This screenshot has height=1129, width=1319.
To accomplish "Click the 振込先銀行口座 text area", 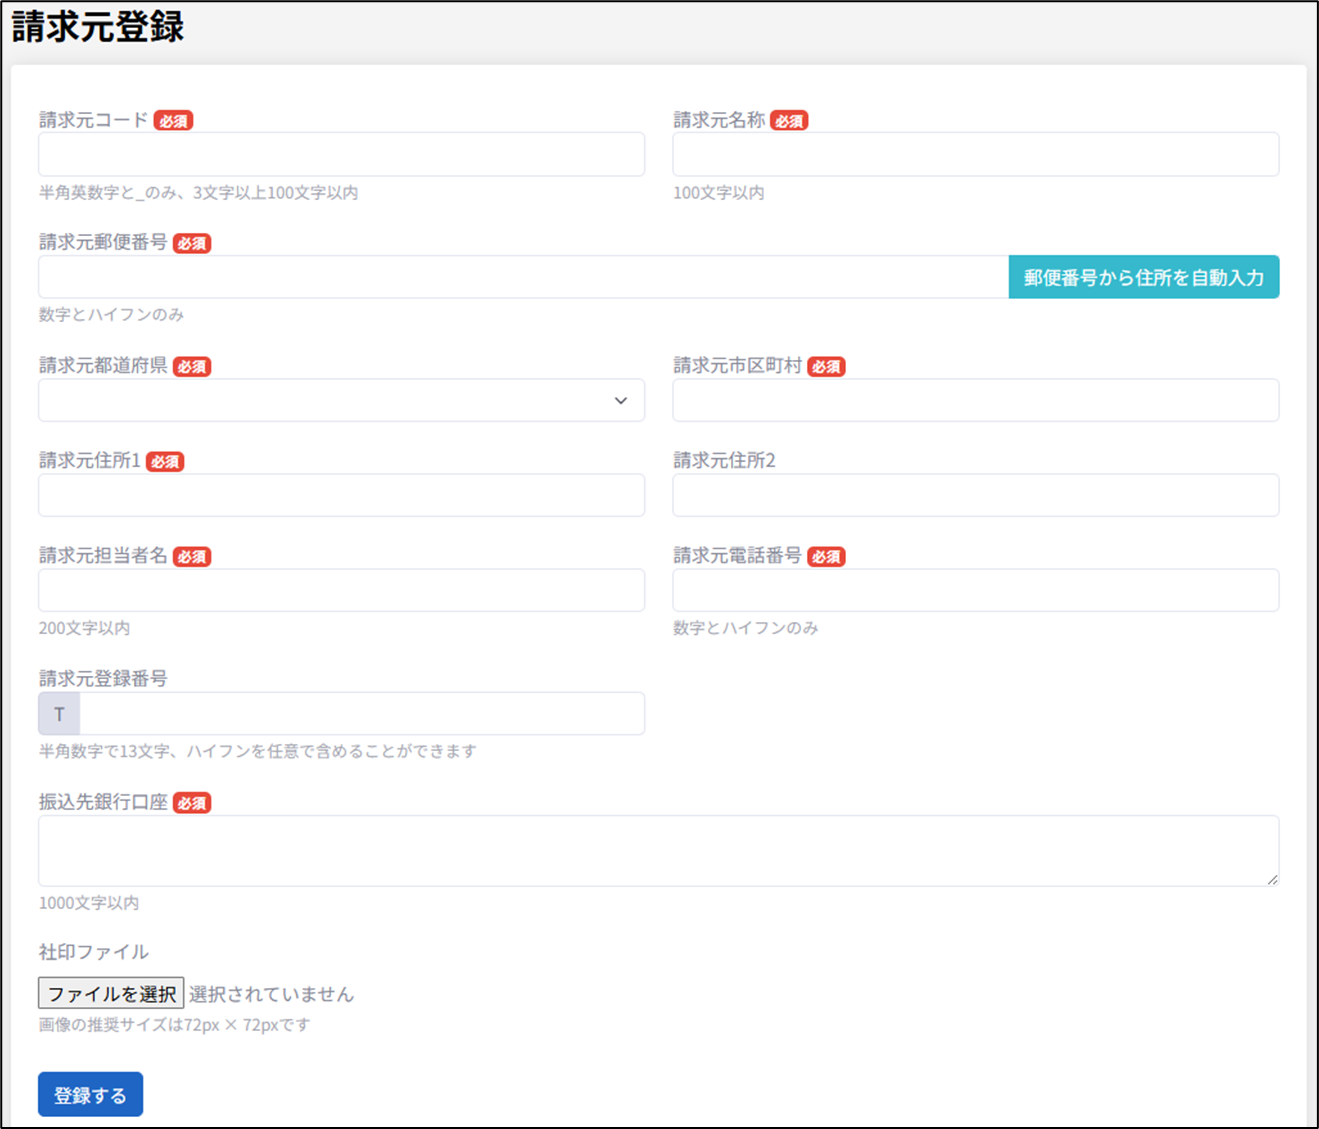I will coord(657,850).
